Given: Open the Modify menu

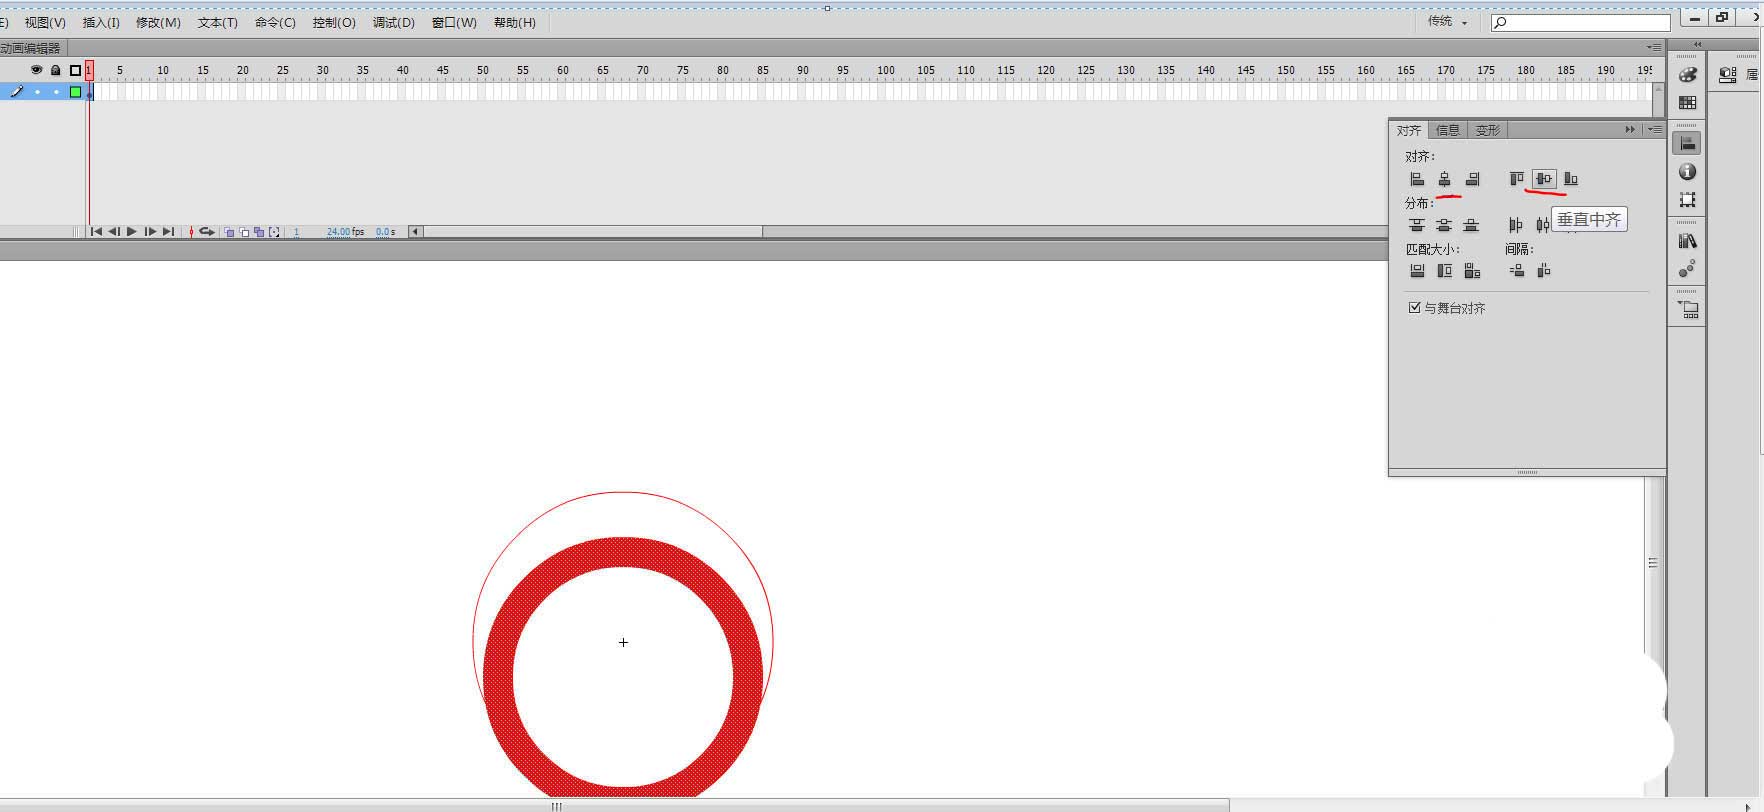Looking at the screenshot, I should click(158, 22).
